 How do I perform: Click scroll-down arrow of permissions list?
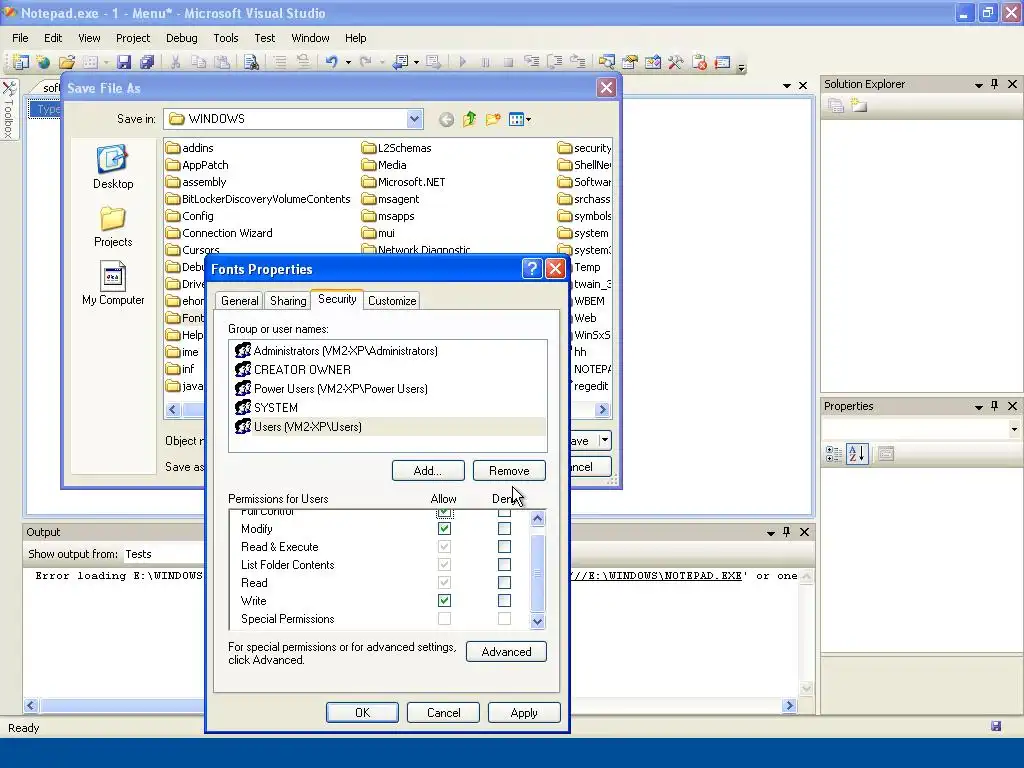(x=537, y=621)
